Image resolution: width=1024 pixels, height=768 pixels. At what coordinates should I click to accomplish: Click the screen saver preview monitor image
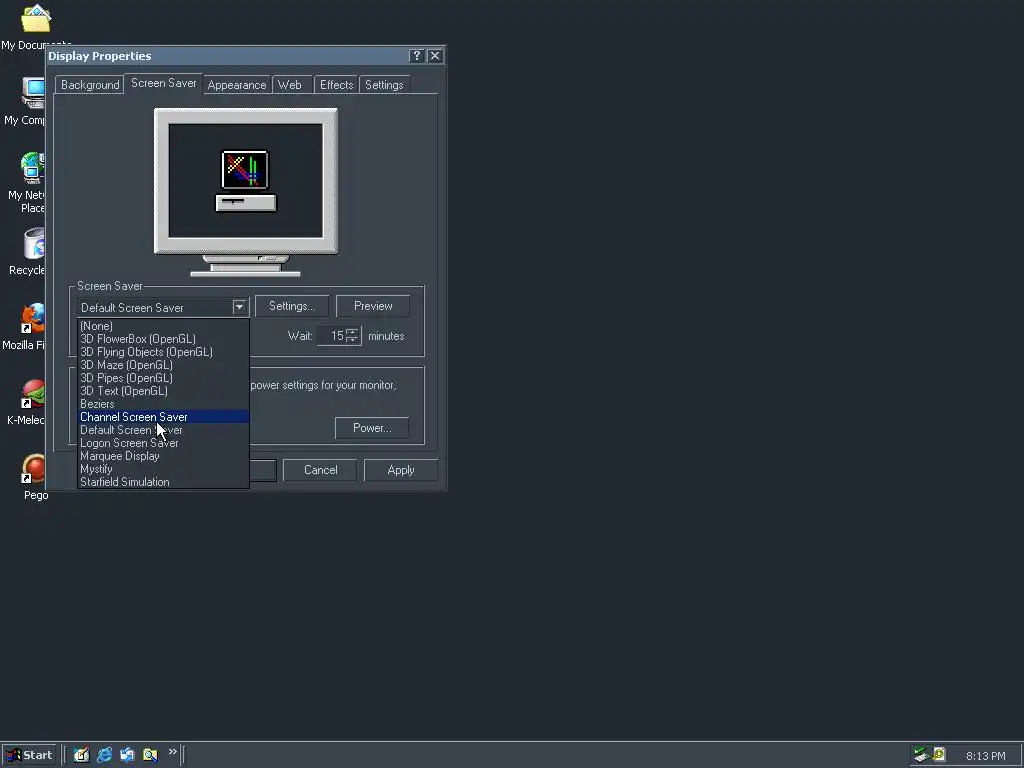pyautogui.click(x=246, y=192)
